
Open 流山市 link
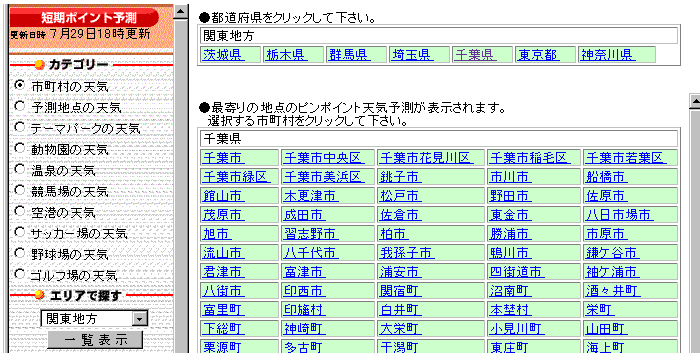223,253
